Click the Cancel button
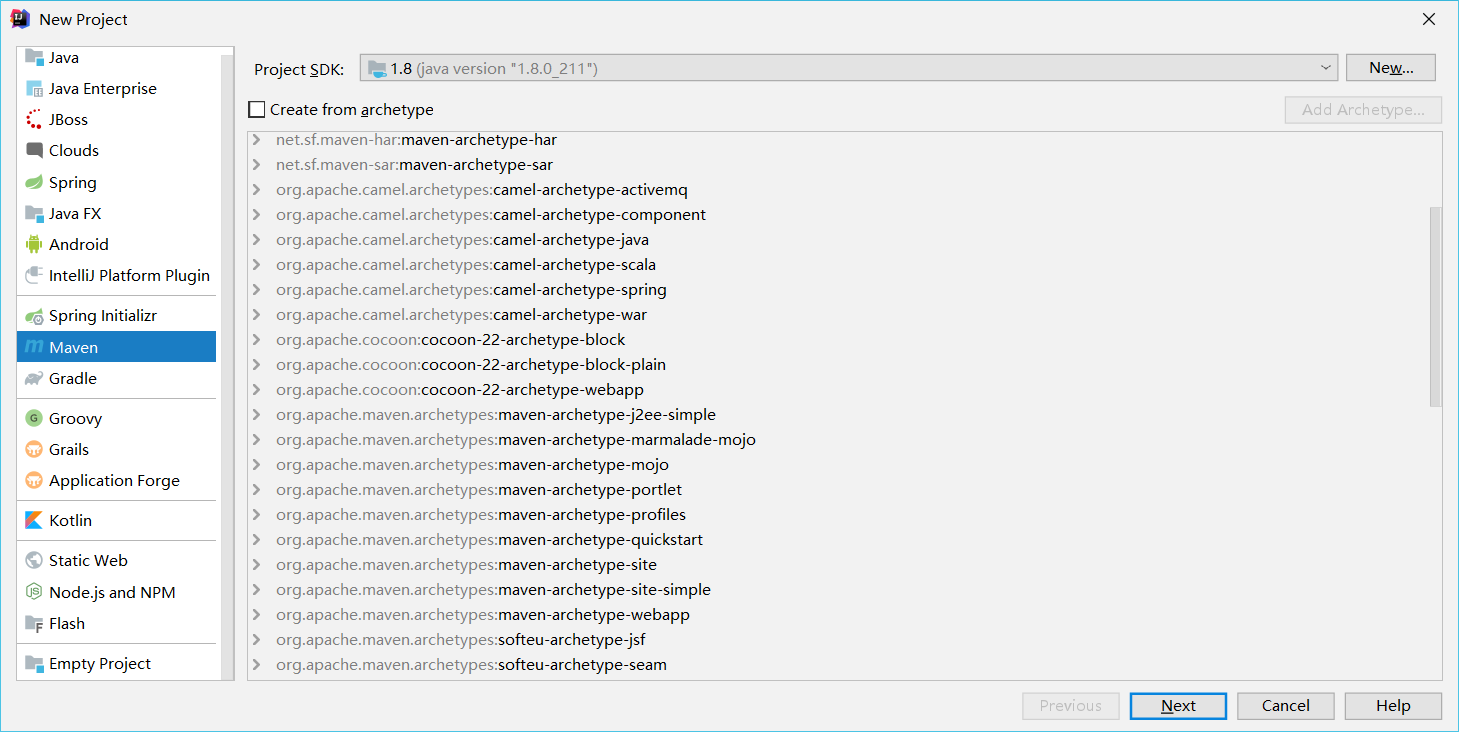This screenshot has width=1459, height=732. click(x=1285, y=706)
